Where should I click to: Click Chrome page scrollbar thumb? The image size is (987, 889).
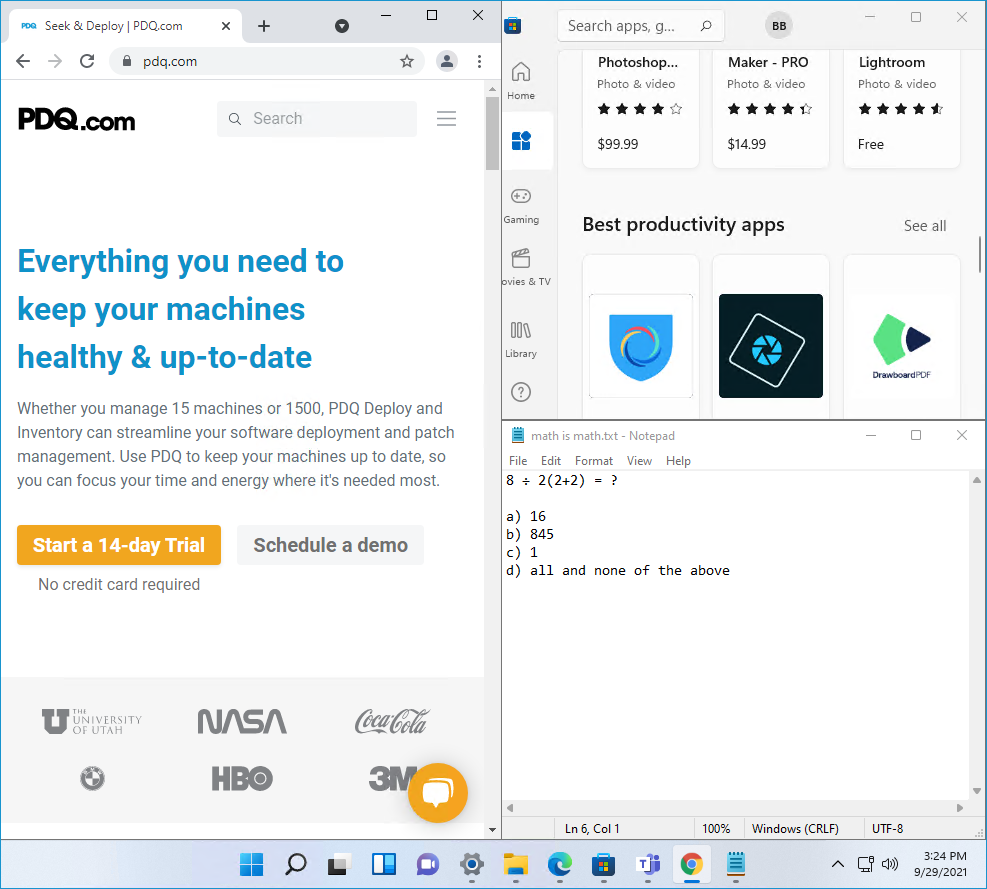coord(492,133)
